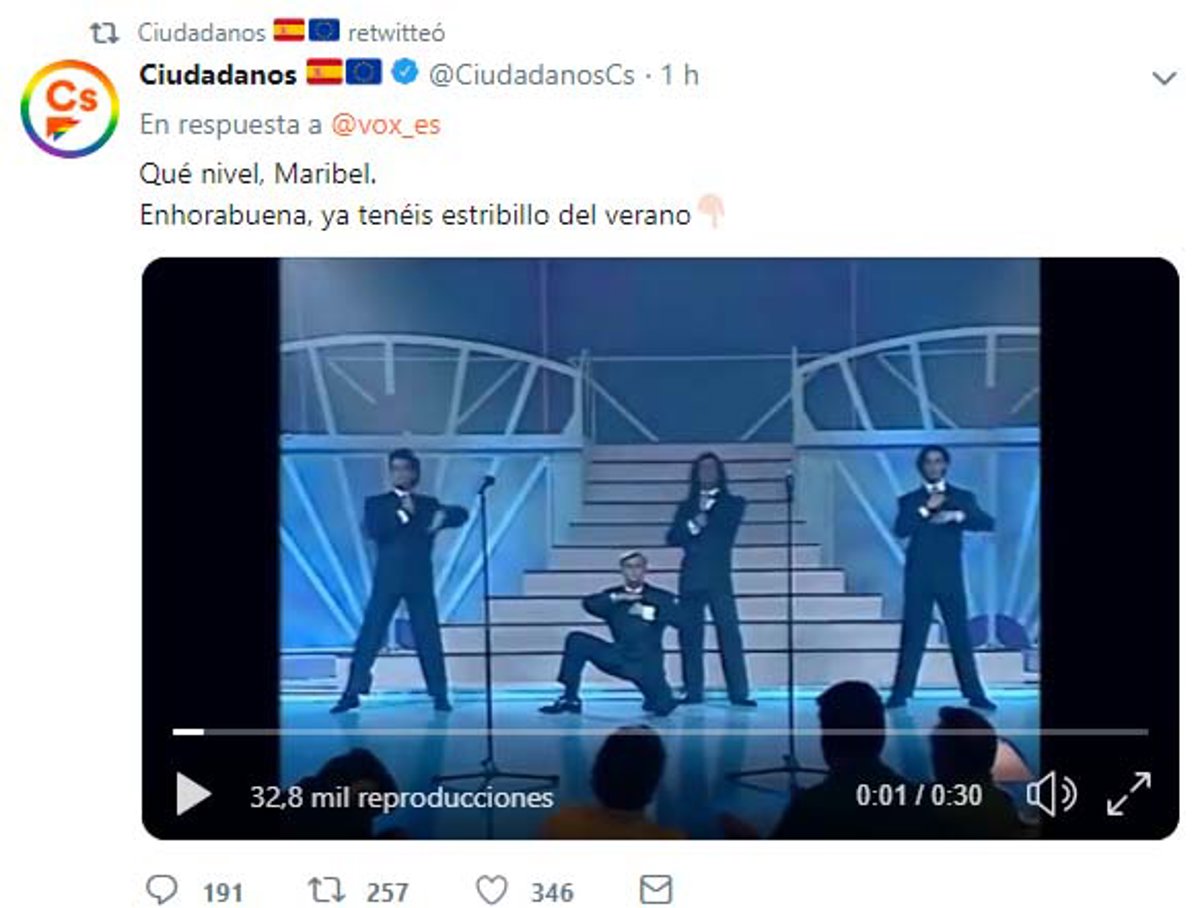Expand the video to fullscreen
Screen dimensions: 1200x908
pos(1128,794)
